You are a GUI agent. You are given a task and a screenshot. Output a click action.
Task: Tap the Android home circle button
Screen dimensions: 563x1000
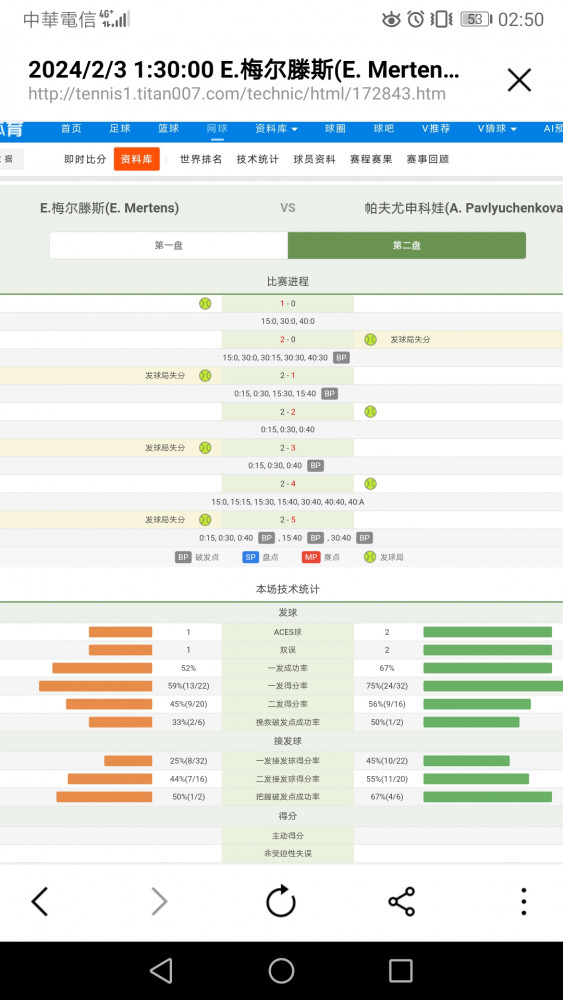(x=281, y=971)
